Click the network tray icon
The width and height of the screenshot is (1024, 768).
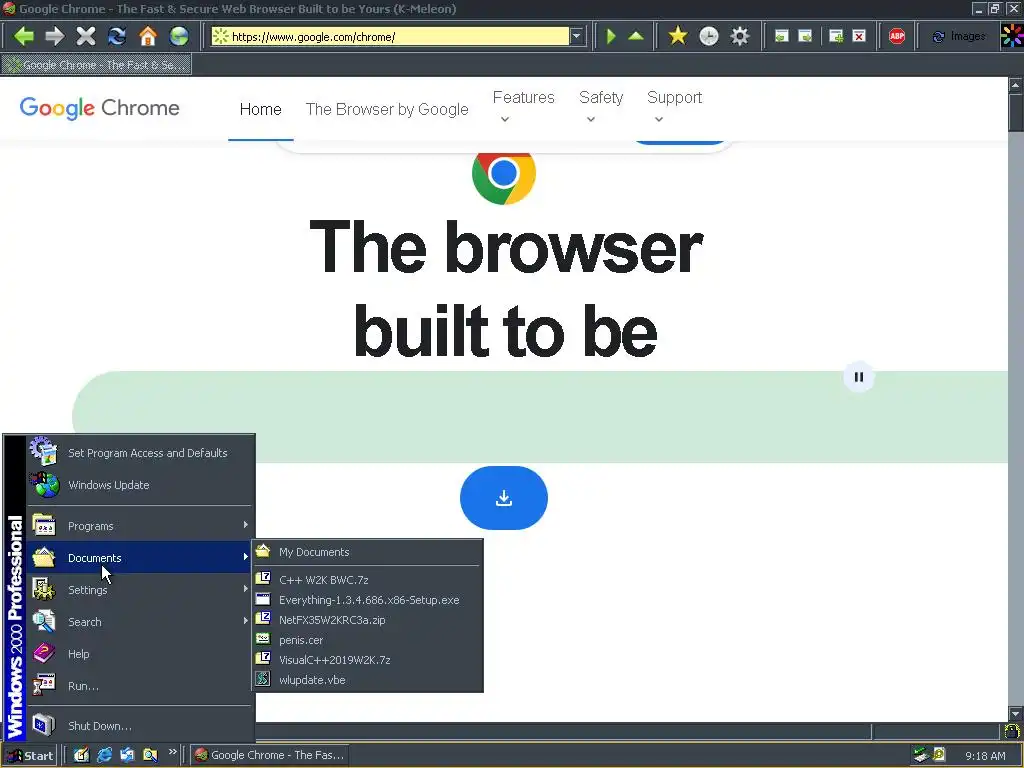coord(921,755)
